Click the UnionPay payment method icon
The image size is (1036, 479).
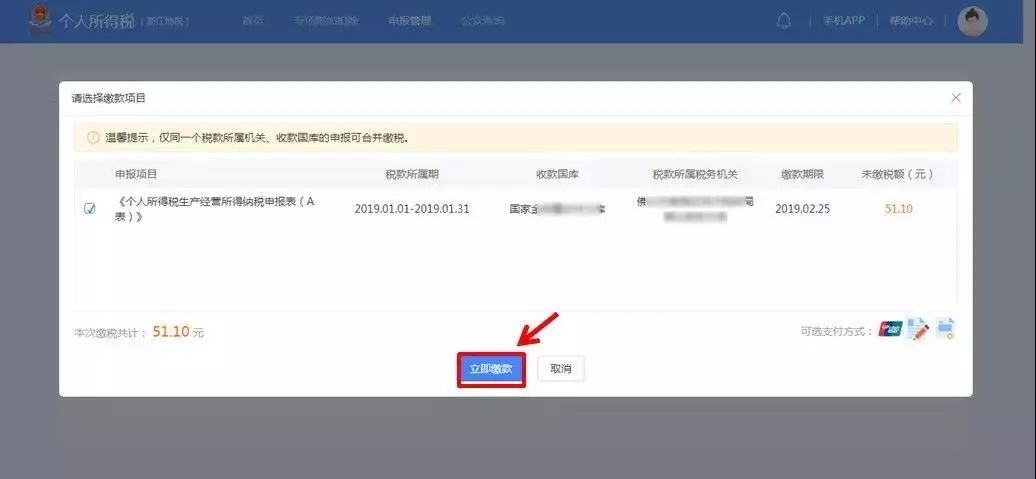click(x=889, y=330)
